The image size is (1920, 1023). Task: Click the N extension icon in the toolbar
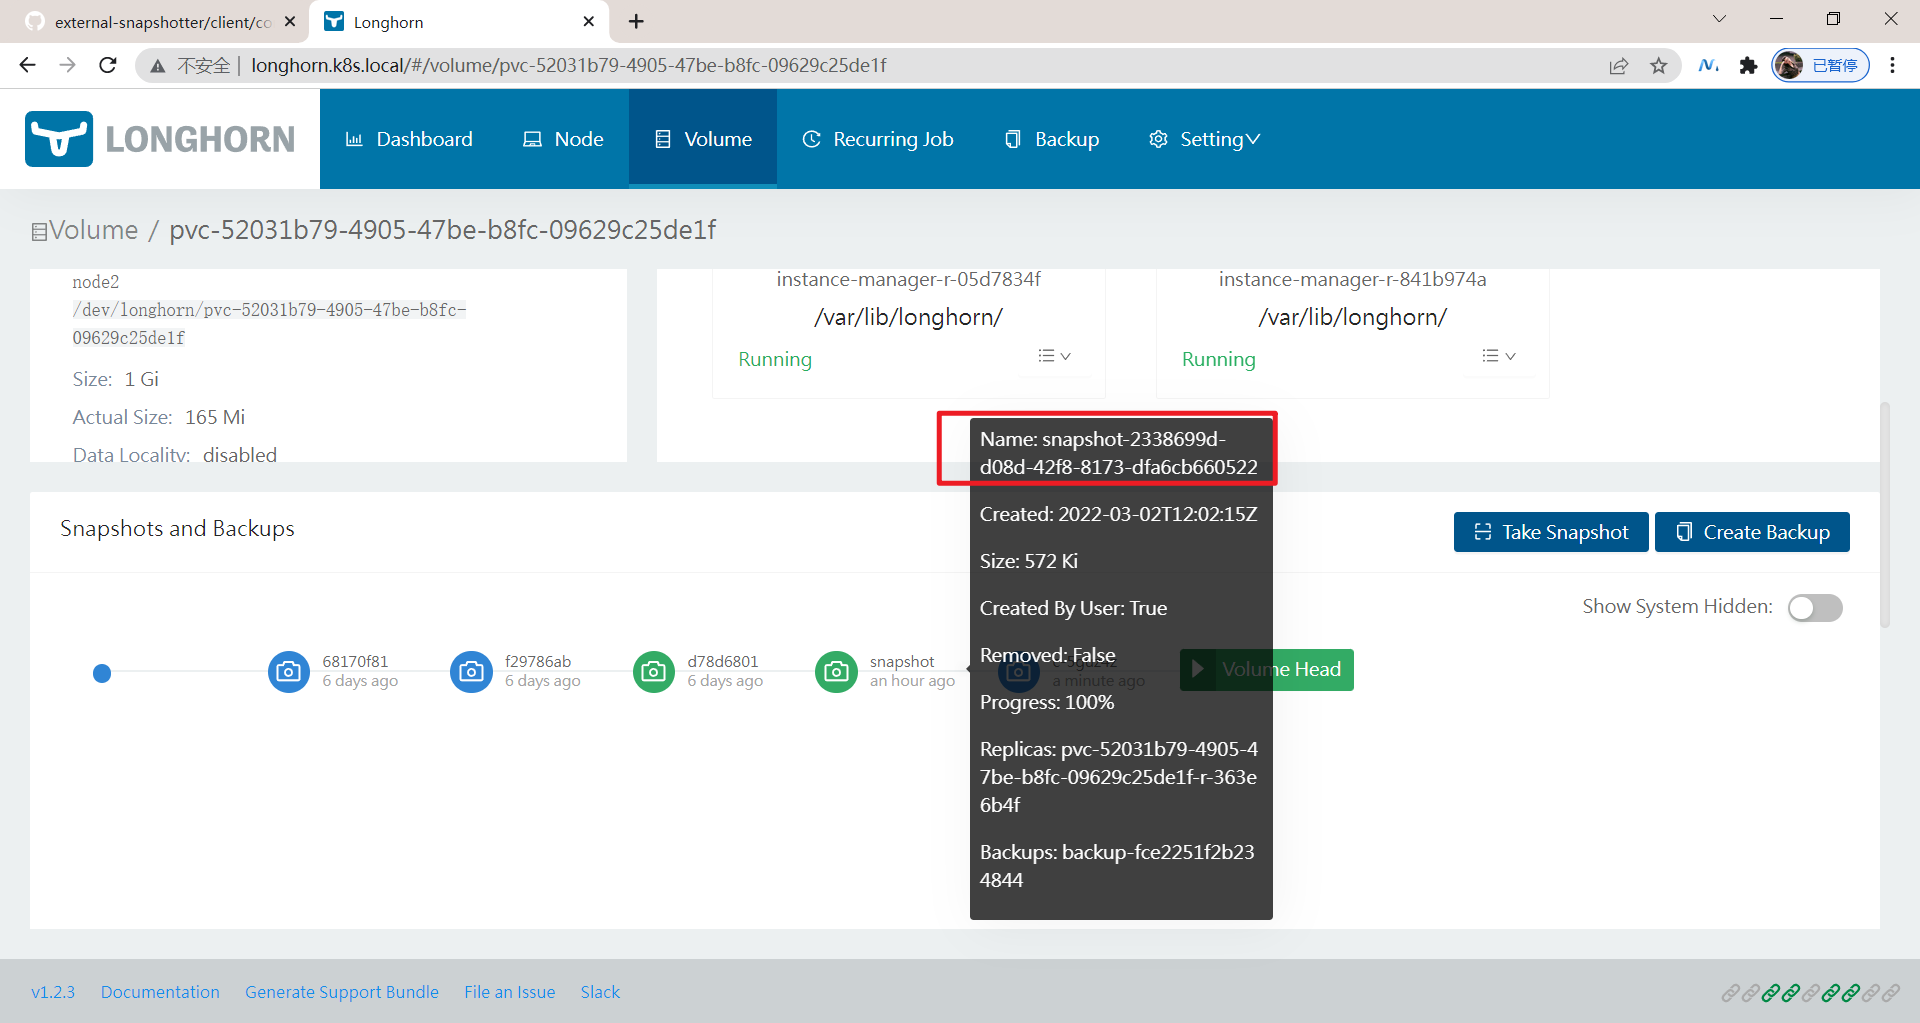click(x=1708, y=66)
